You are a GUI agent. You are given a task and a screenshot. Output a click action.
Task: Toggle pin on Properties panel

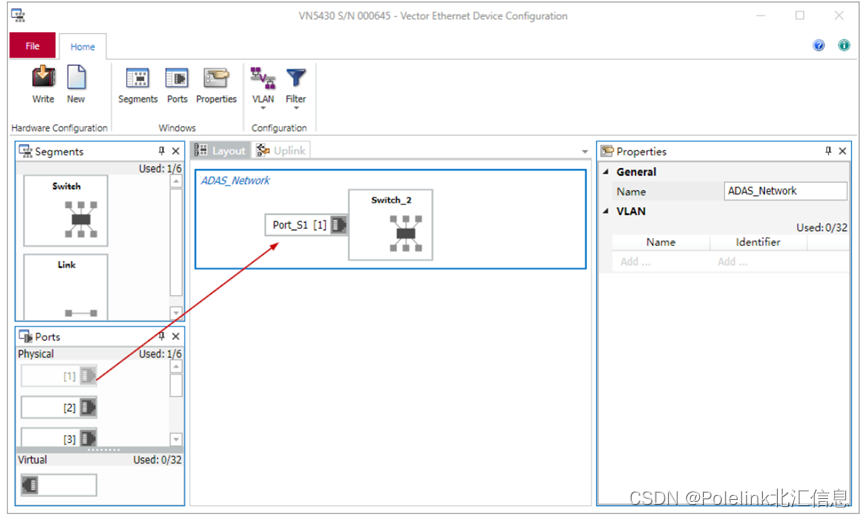point(828,152)
